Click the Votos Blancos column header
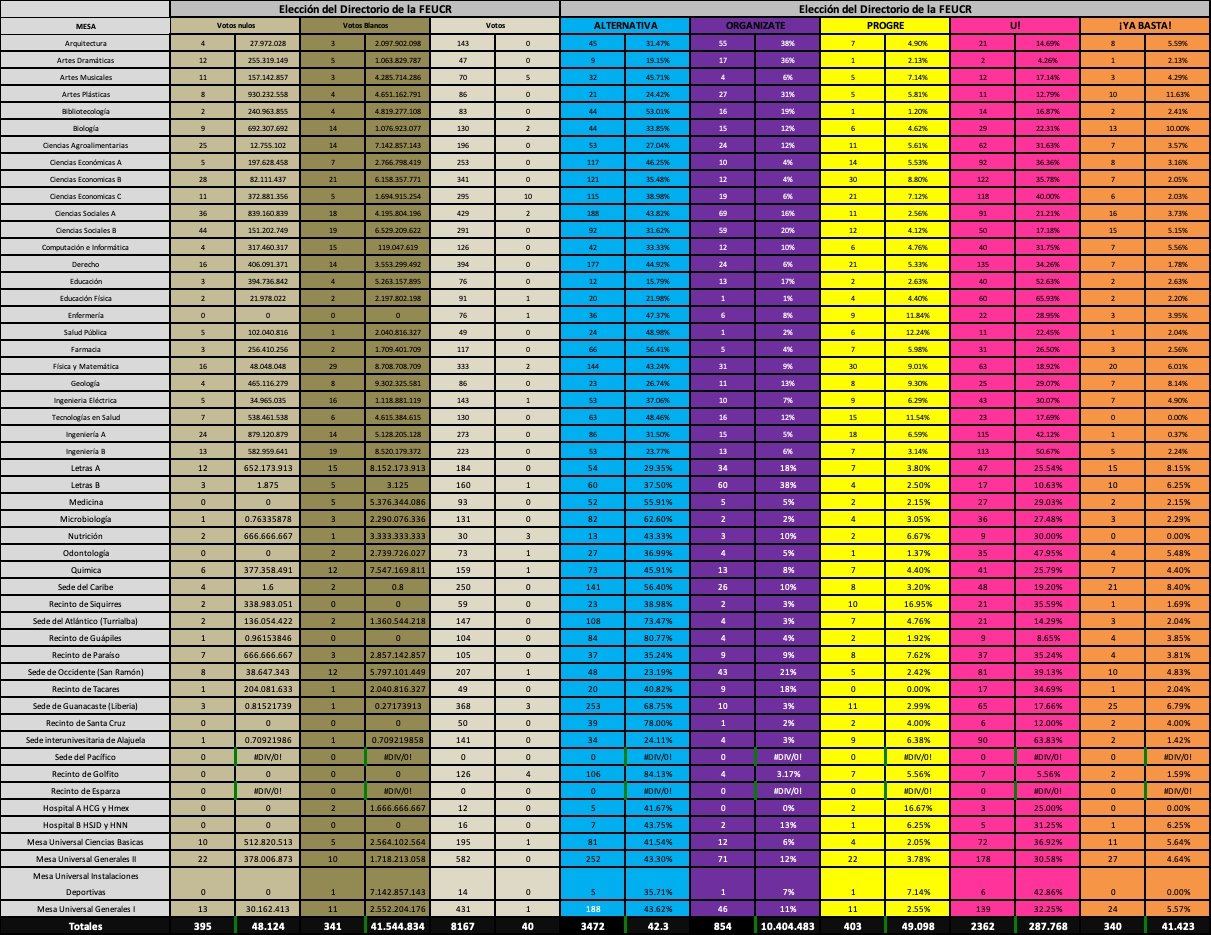 pos(365,25)
